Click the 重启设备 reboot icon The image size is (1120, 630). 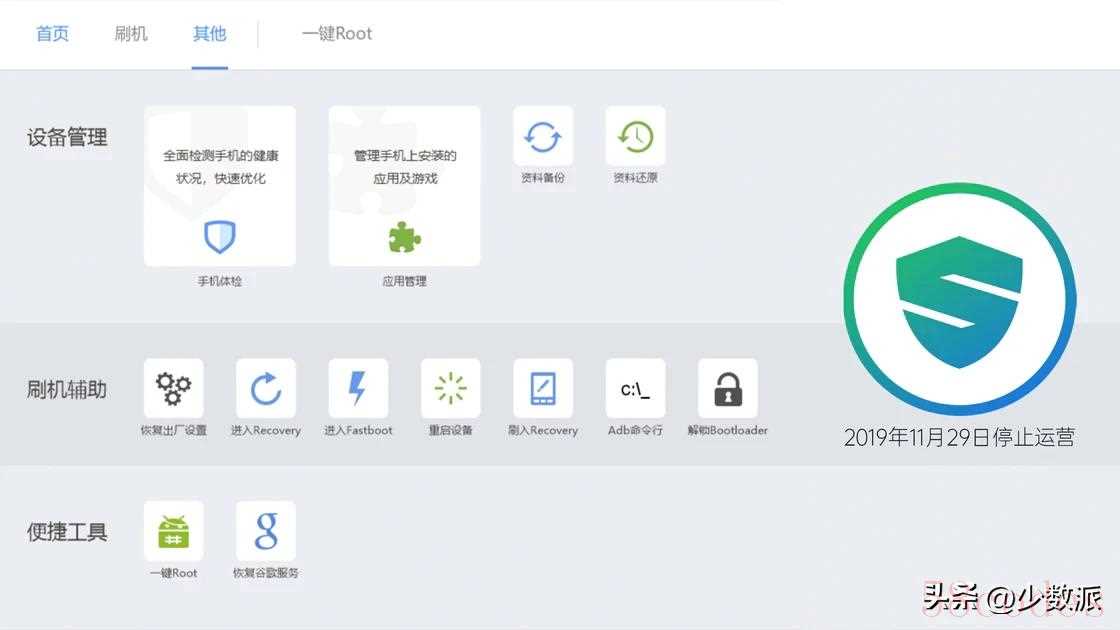[450, 388]
